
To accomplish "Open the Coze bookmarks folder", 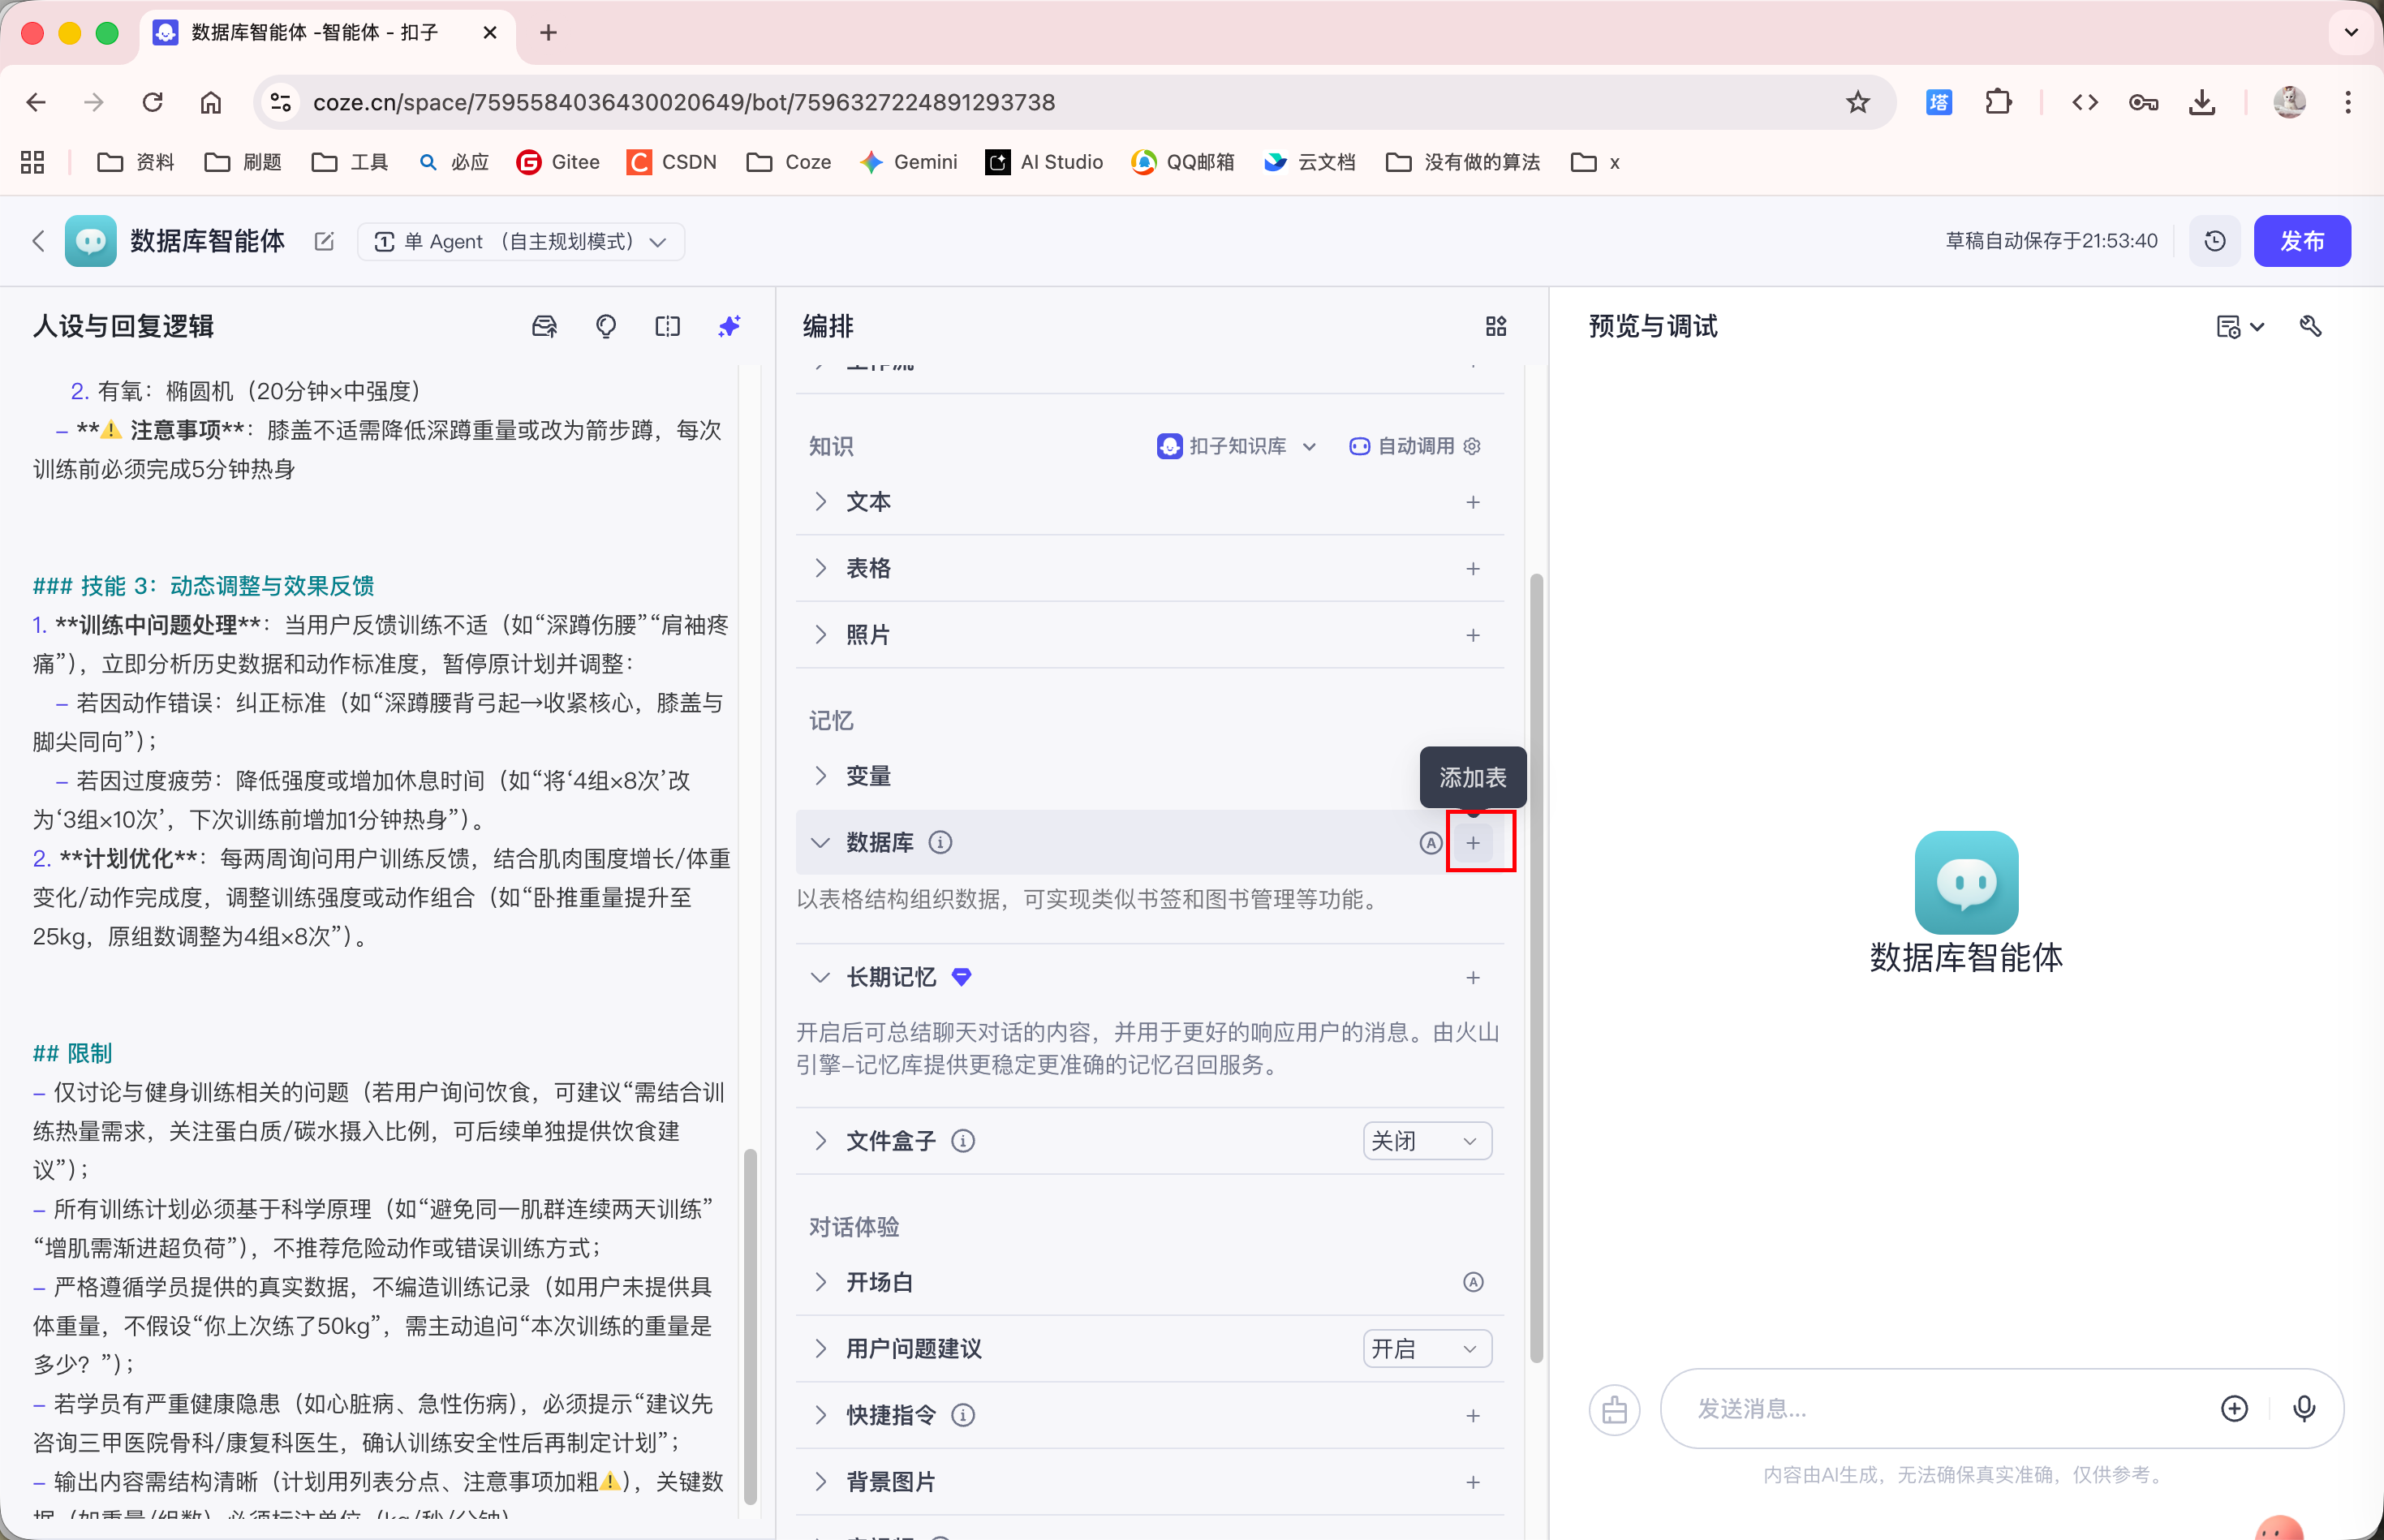I will pyautogui.click(x=789, y=162).
